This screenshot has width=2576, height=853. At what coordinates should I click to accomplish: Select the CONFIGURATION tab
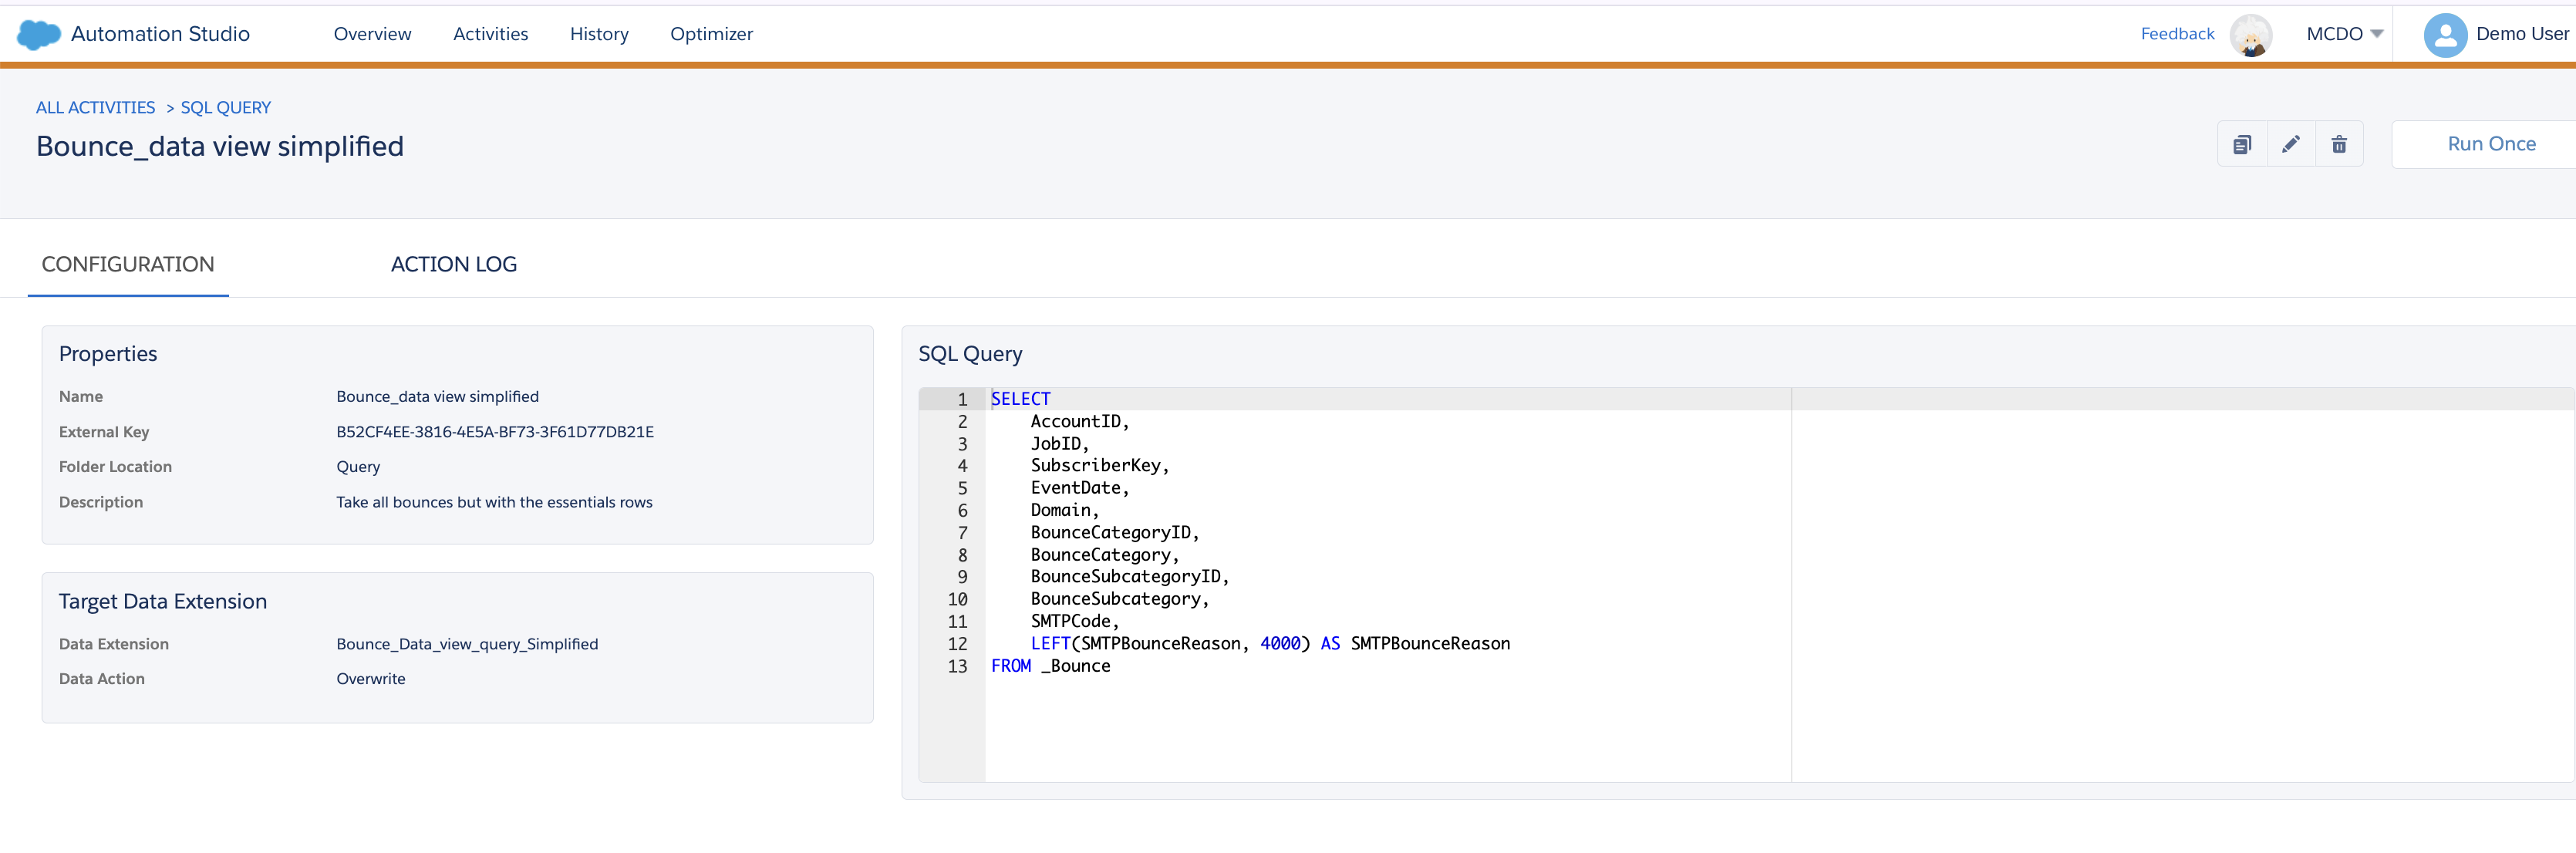(128, 264)
